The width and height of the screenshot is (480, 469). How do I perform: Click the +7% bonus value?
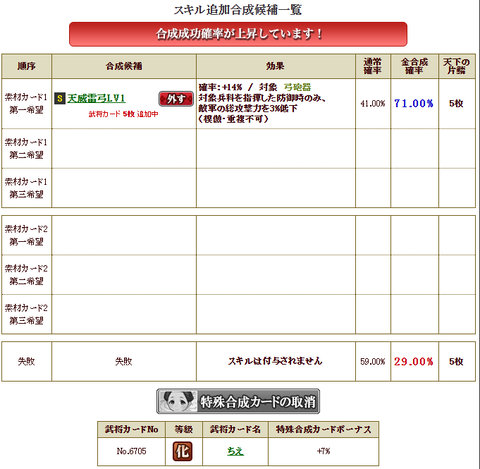323,451
